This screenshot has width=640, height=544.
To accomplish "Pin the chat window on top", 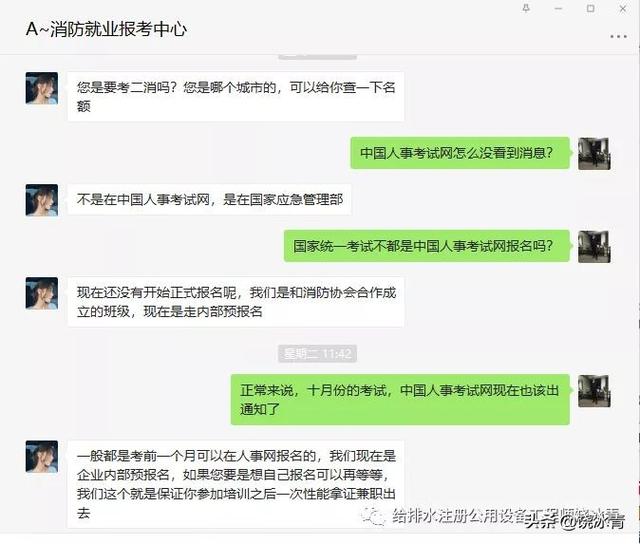I will pos(526,8).
